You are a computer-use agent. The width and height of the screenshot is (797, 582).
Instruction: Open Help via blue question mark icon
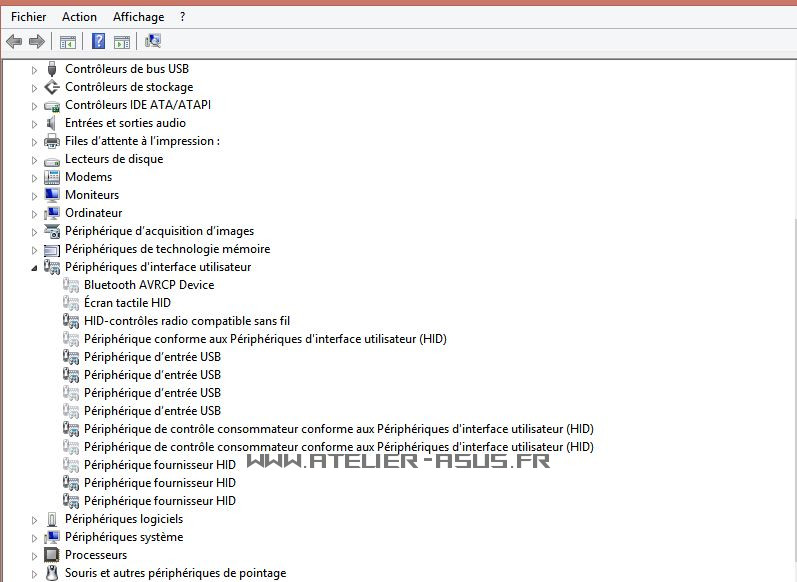tap(98, 41)
